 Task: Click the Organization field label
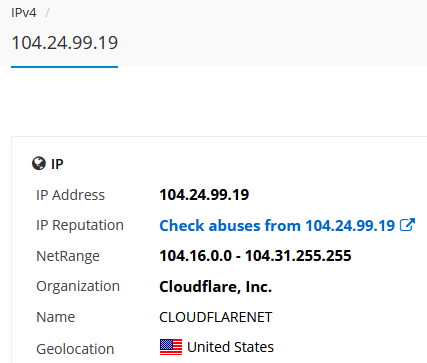[x=78, y=287]
